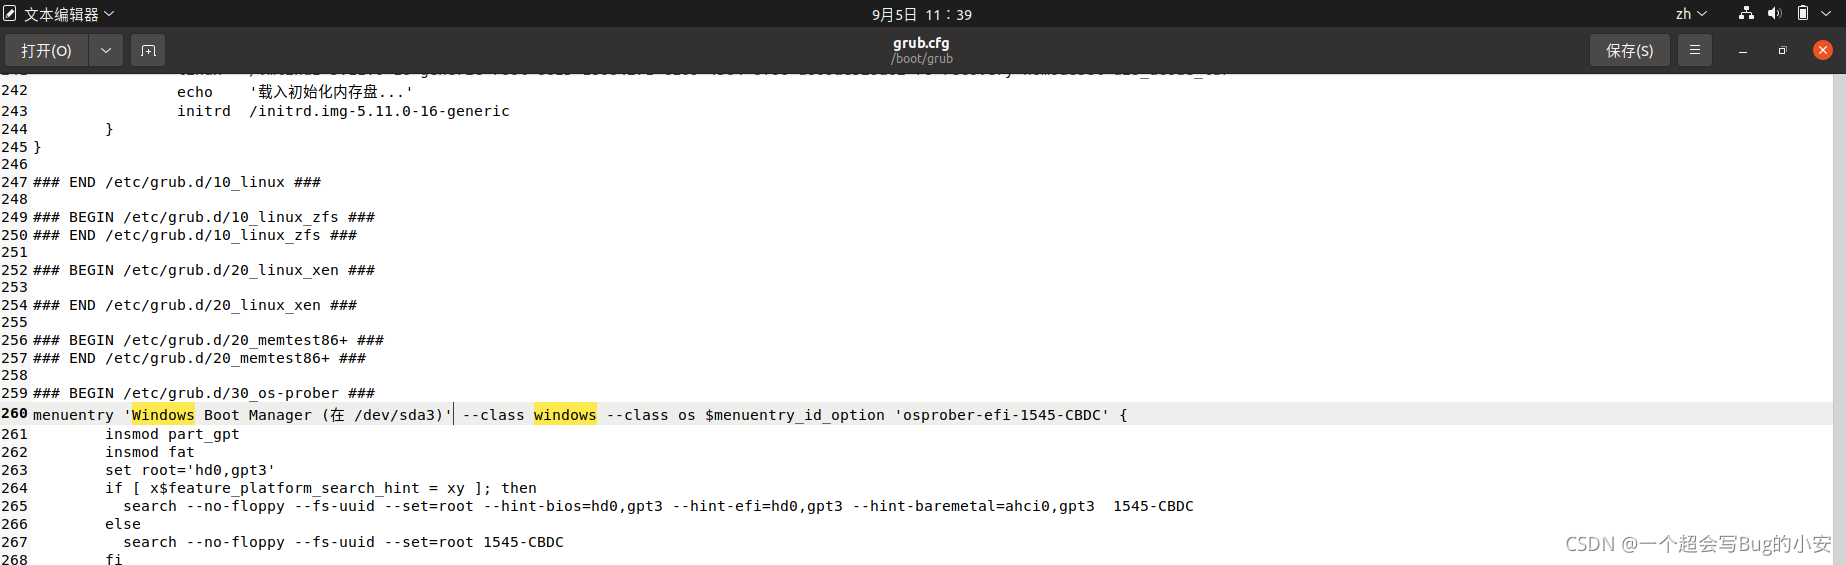Viewport: 1846px width, 565px height.
Task: Open the hamburger menu in the header bar
Action: pyautogui.click(x=1694, y=50)
